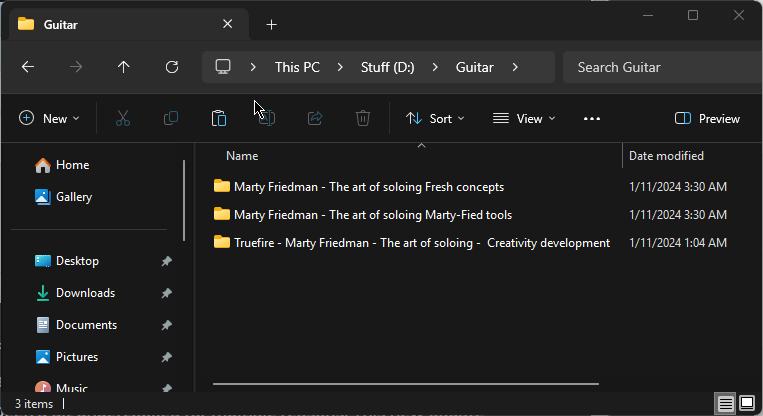Click the Paste clipboard icon
This screenshot has width=763, height=416.
pyautogui.click(x=218, y=118)
